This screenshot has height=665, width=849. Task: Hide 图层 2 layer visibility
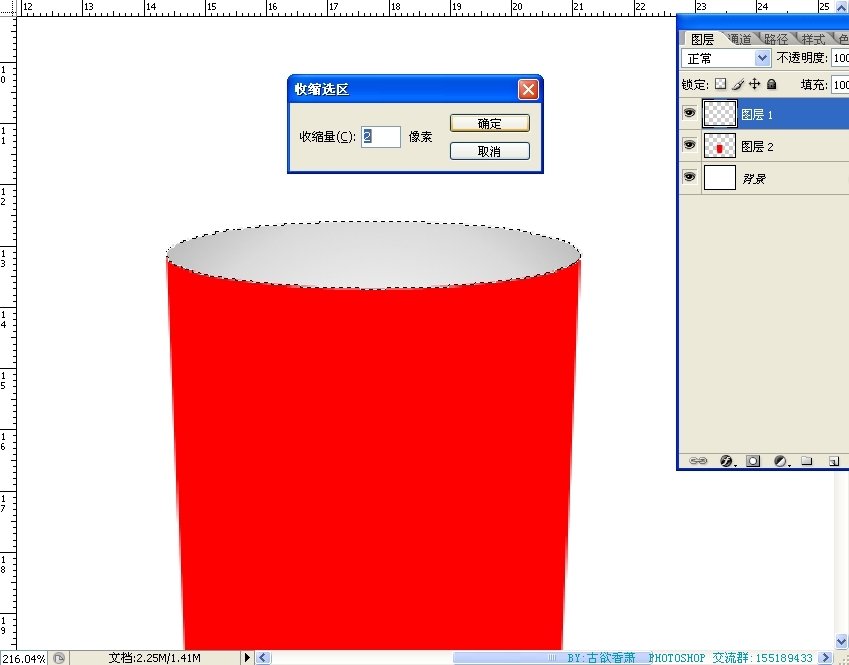pyautogui.click(x=689, y=146)
